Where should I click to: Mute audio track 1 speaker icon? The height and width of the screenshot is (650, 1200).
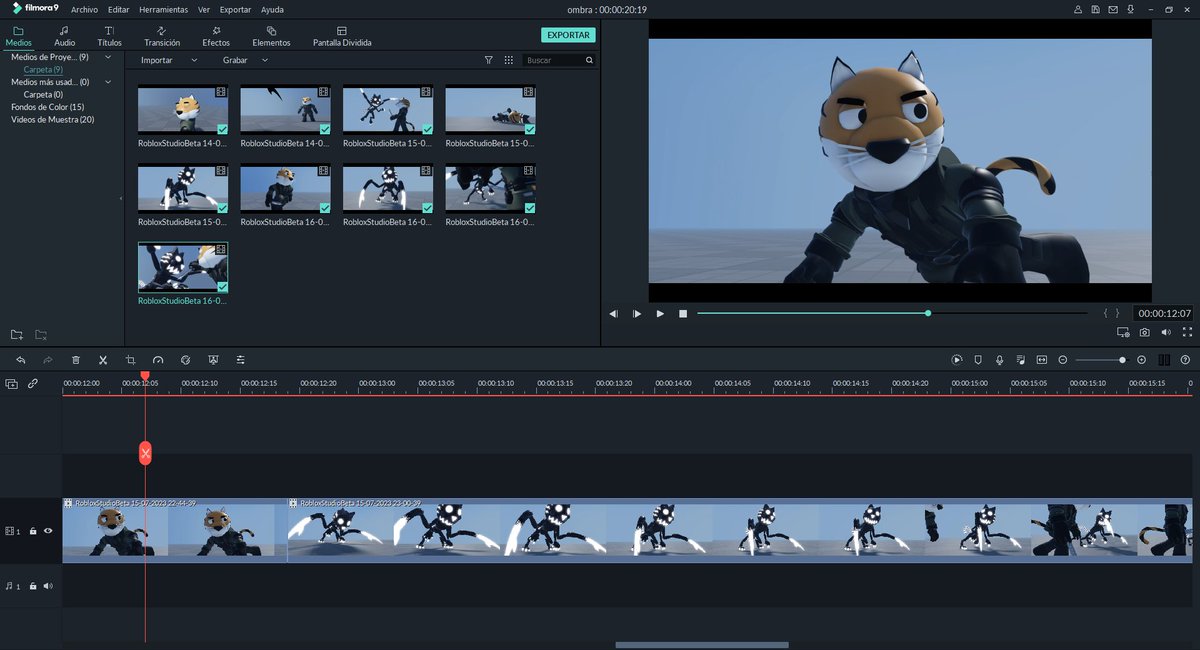(47, 586)
